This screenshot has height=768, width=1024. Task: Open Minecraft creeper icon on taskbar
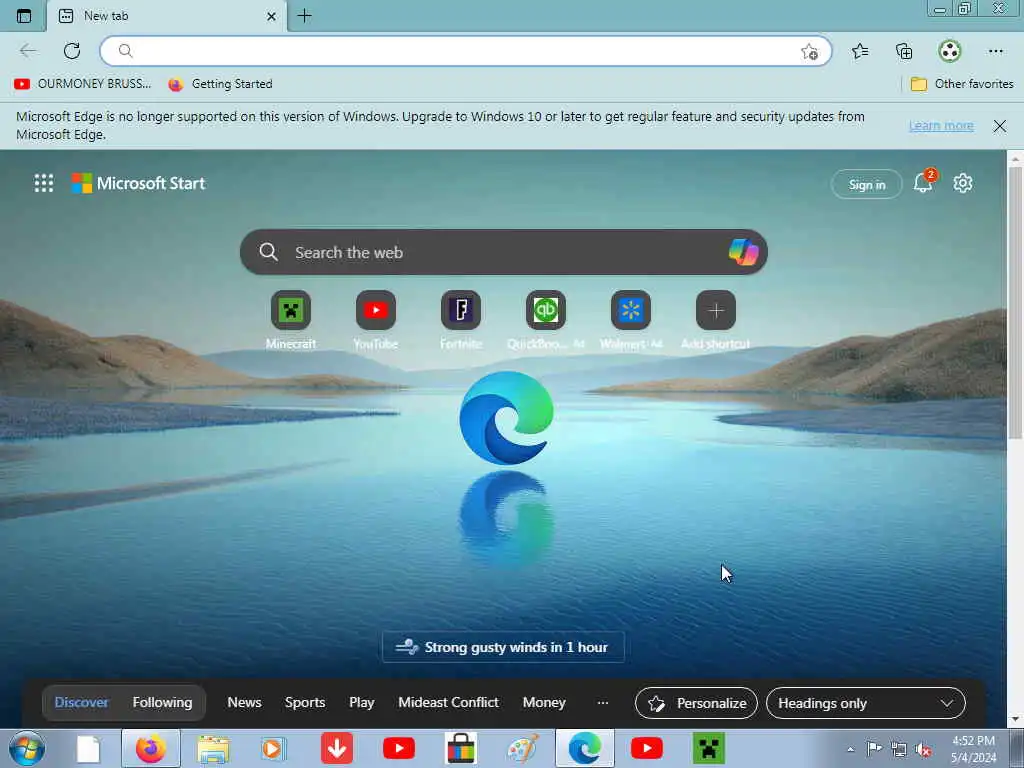[709, 748]
